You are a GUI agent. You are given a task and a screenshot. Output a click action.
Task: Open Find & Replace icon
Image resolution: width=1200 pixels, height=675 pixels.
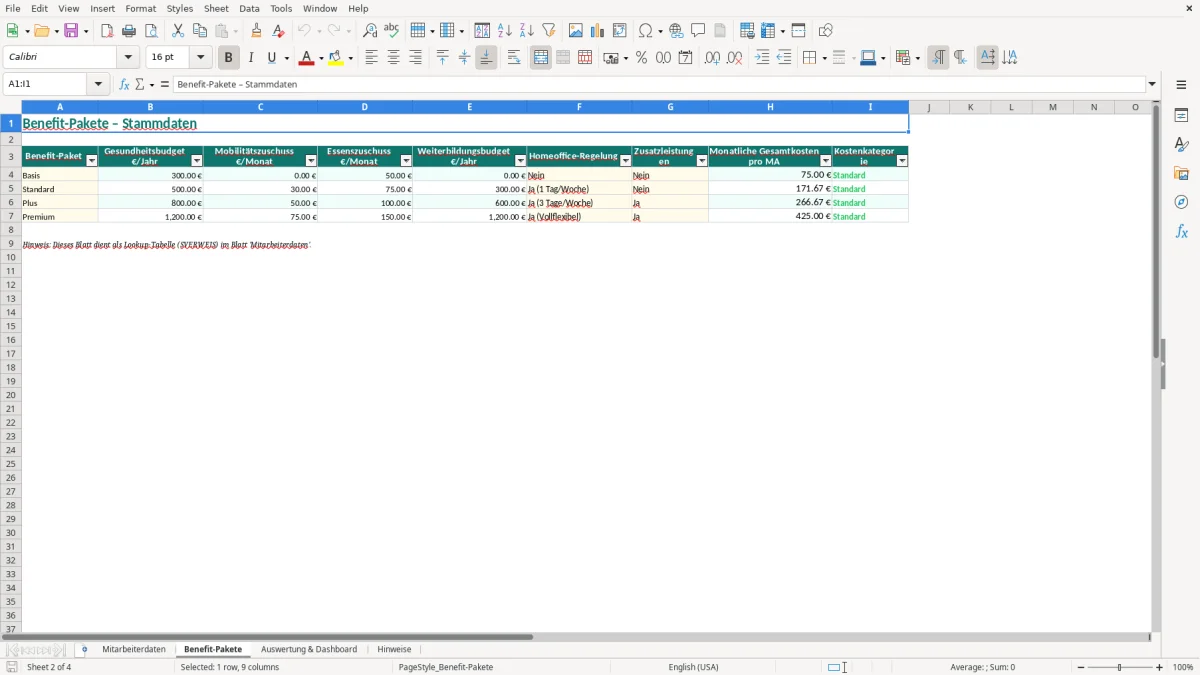point(370,31)
